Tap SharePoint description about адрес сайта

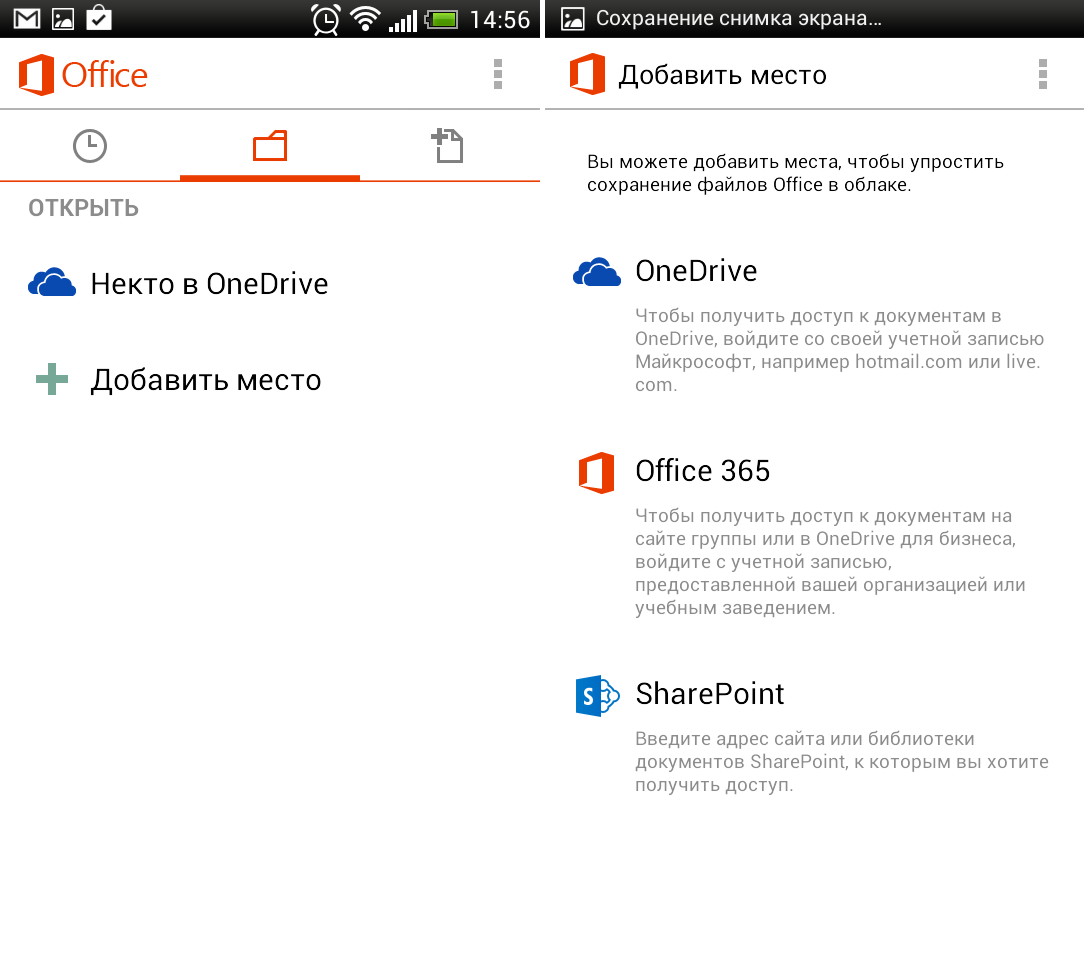coord(842,762)
